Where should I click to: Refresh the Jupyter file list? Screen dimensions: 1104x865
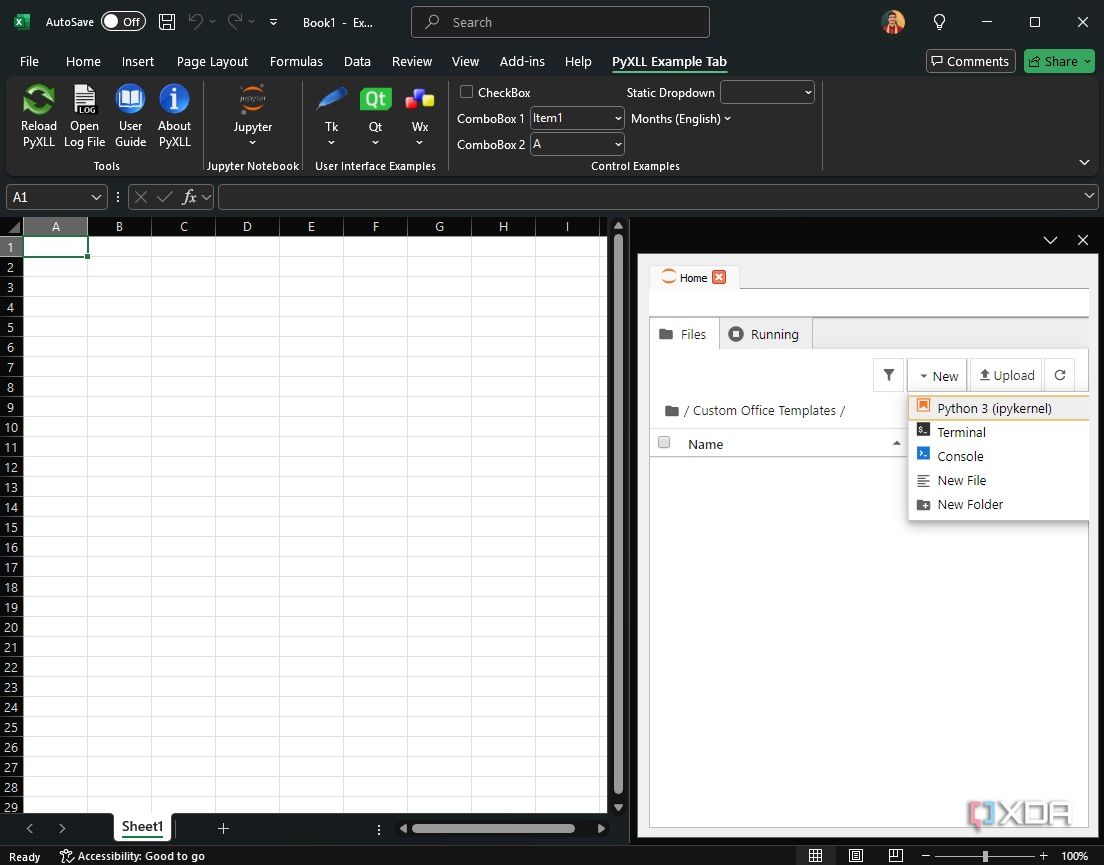[1060, 375]
